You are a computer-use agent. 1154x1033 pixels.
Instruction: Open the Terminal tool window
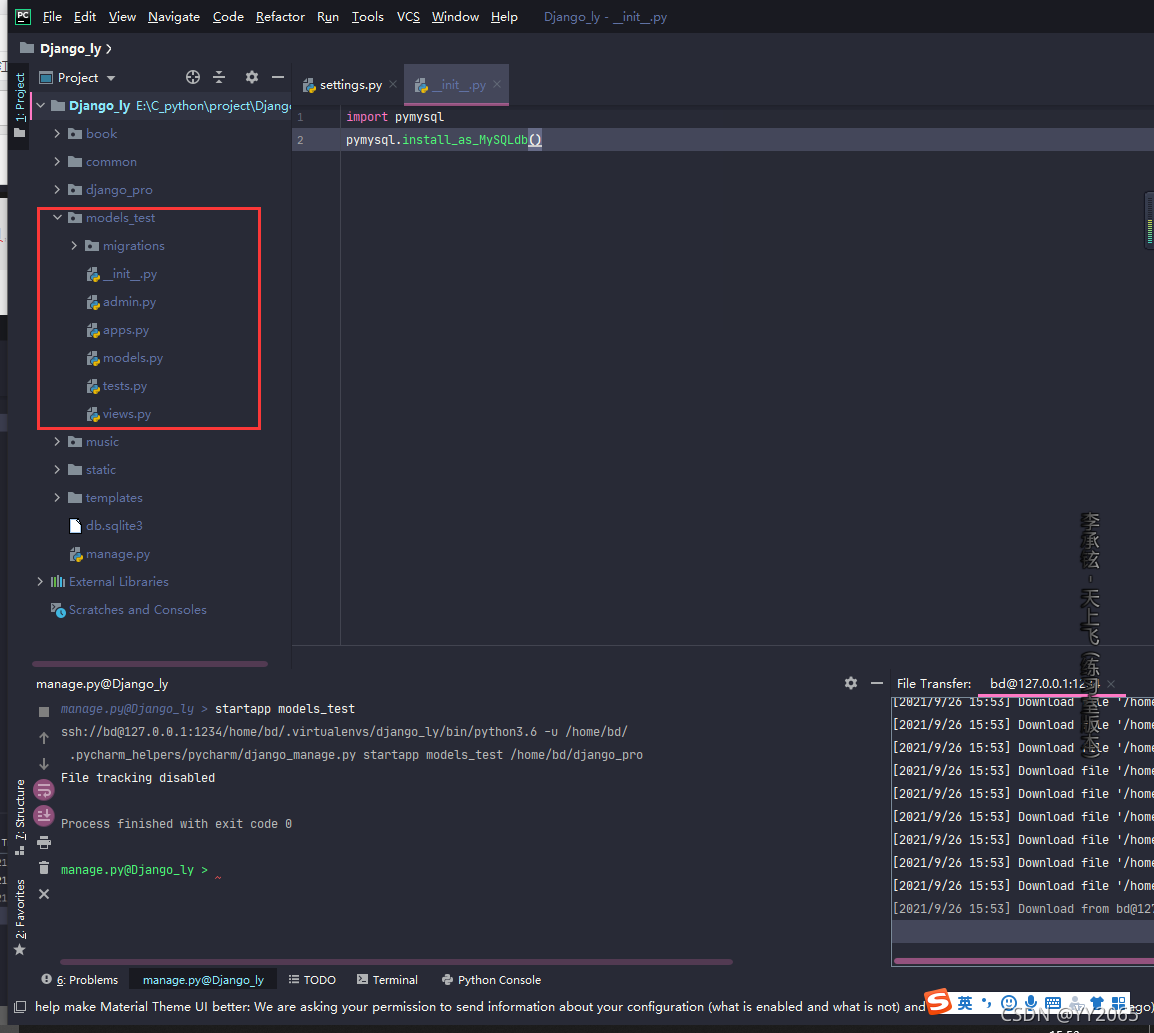pos(387,979)
